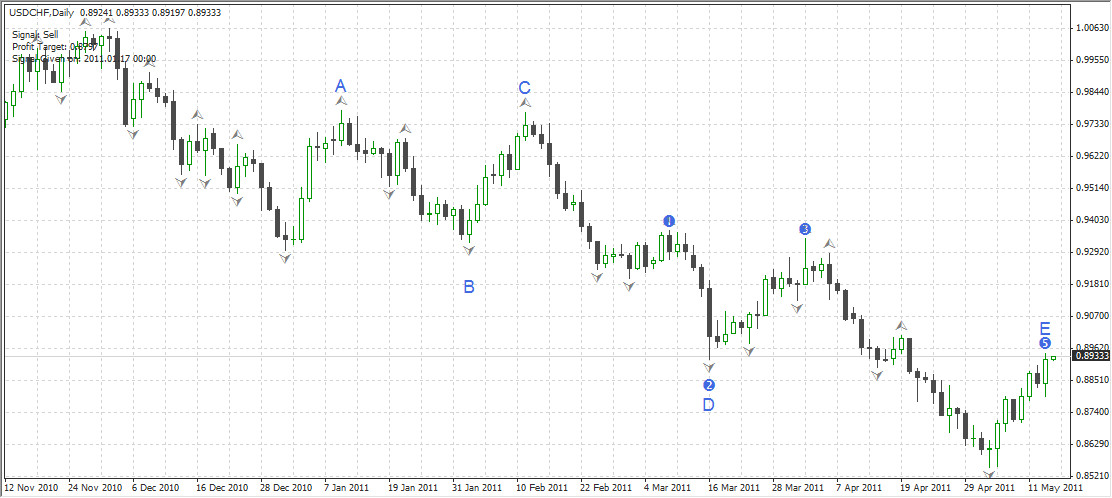Click the USDCHF,Daily chart title
This screenshot has width=1112, height=498.
click(x=40, y=12)
